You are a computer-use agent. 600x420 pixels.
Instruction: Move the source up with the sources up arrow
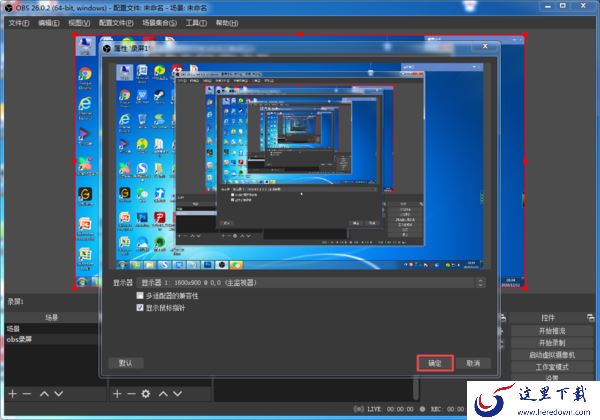[163, 394]
